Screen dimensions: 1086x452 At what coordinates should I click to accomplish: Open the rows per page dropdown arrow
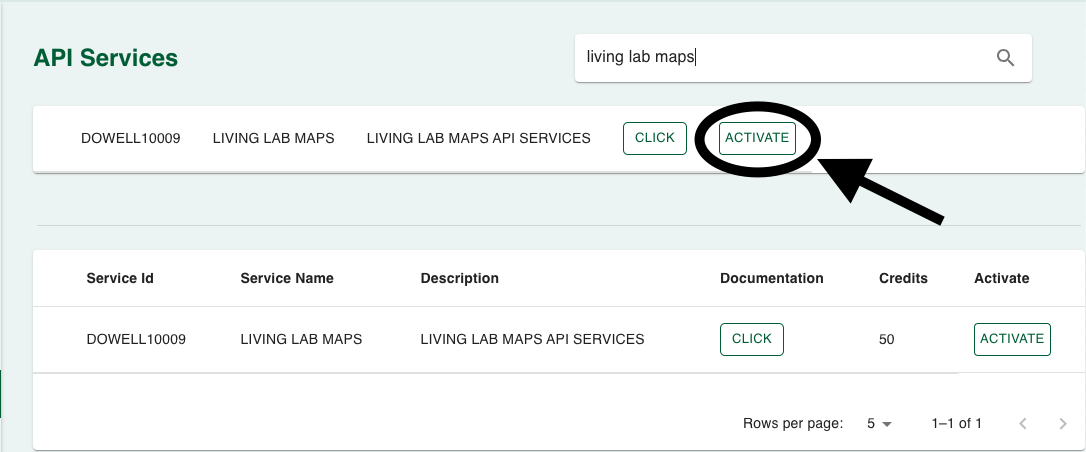click(887, 424)
